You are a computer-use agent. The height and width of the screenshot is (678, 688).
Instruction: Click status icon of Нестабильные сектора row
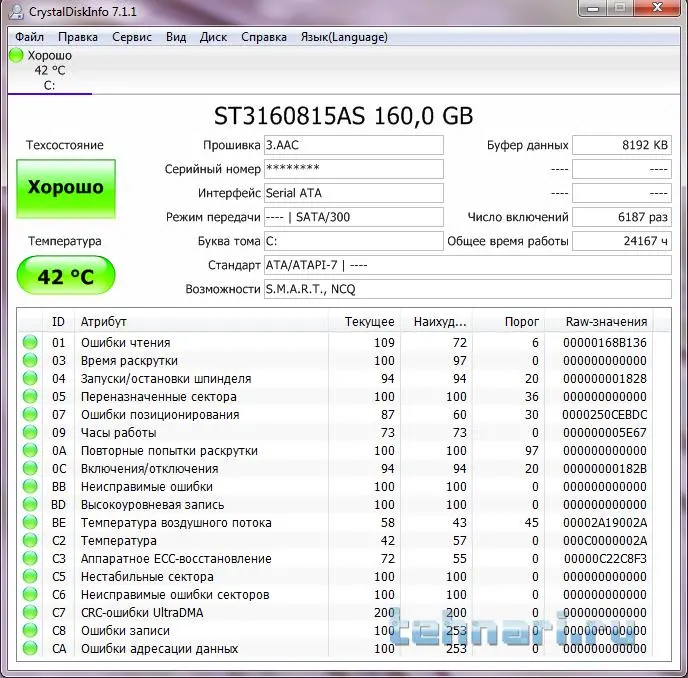[x=30, y=577]
